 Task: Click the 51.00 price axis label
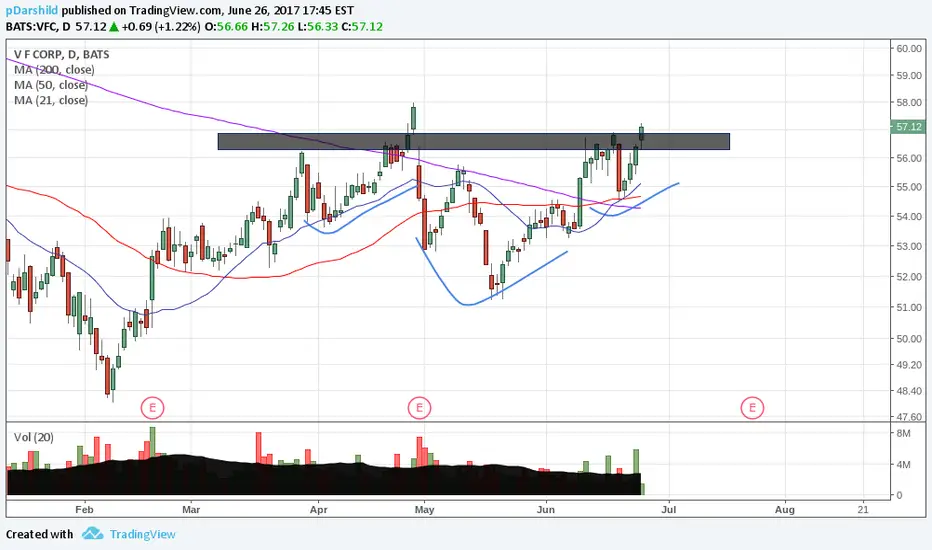coord(909,307)
